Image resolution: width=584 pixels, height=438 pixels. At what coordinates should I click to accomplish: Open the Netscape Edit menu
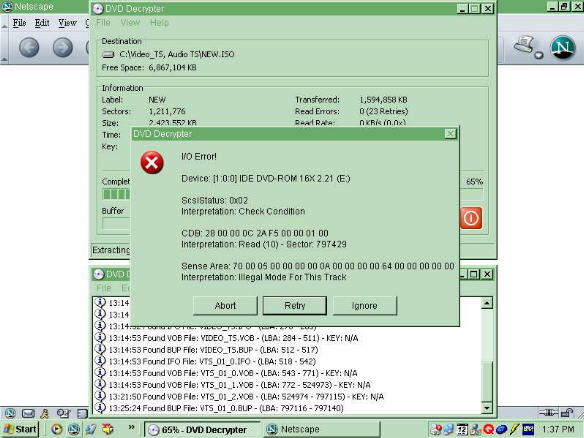click(42, 23)
